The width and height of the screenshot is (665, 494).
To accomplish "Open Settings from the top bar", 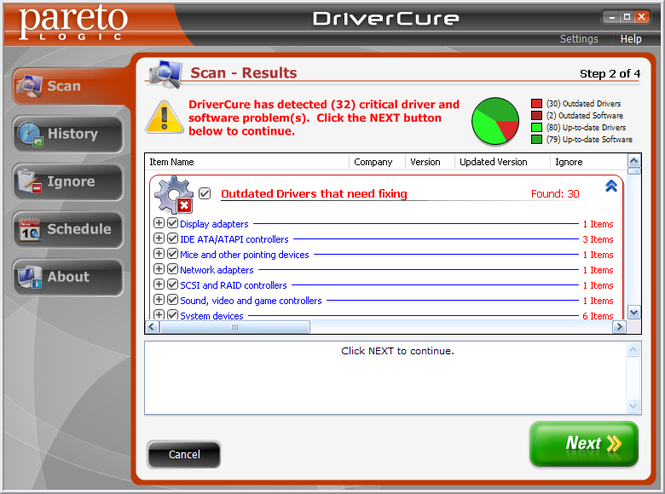I will (x=579, y=39).
